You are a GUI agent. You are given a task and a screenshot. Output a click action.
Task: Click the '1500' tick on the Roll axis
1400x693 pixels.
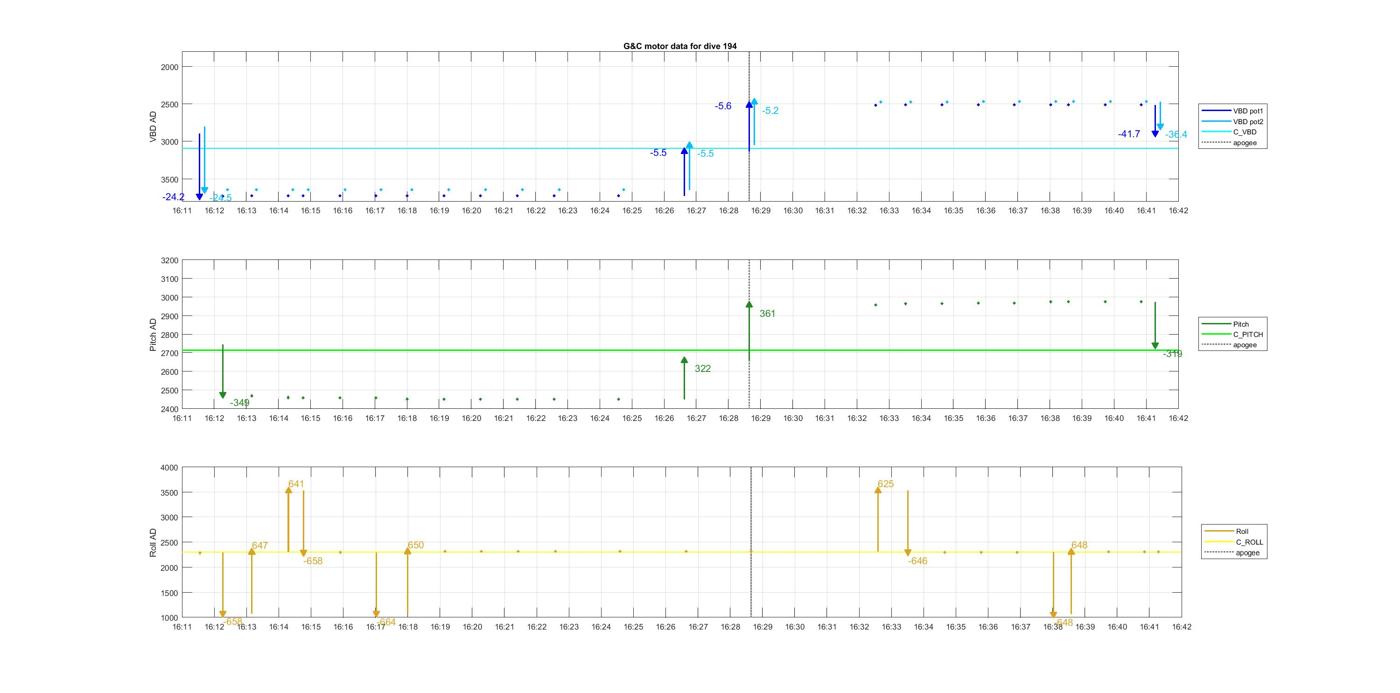coord(168,593)
